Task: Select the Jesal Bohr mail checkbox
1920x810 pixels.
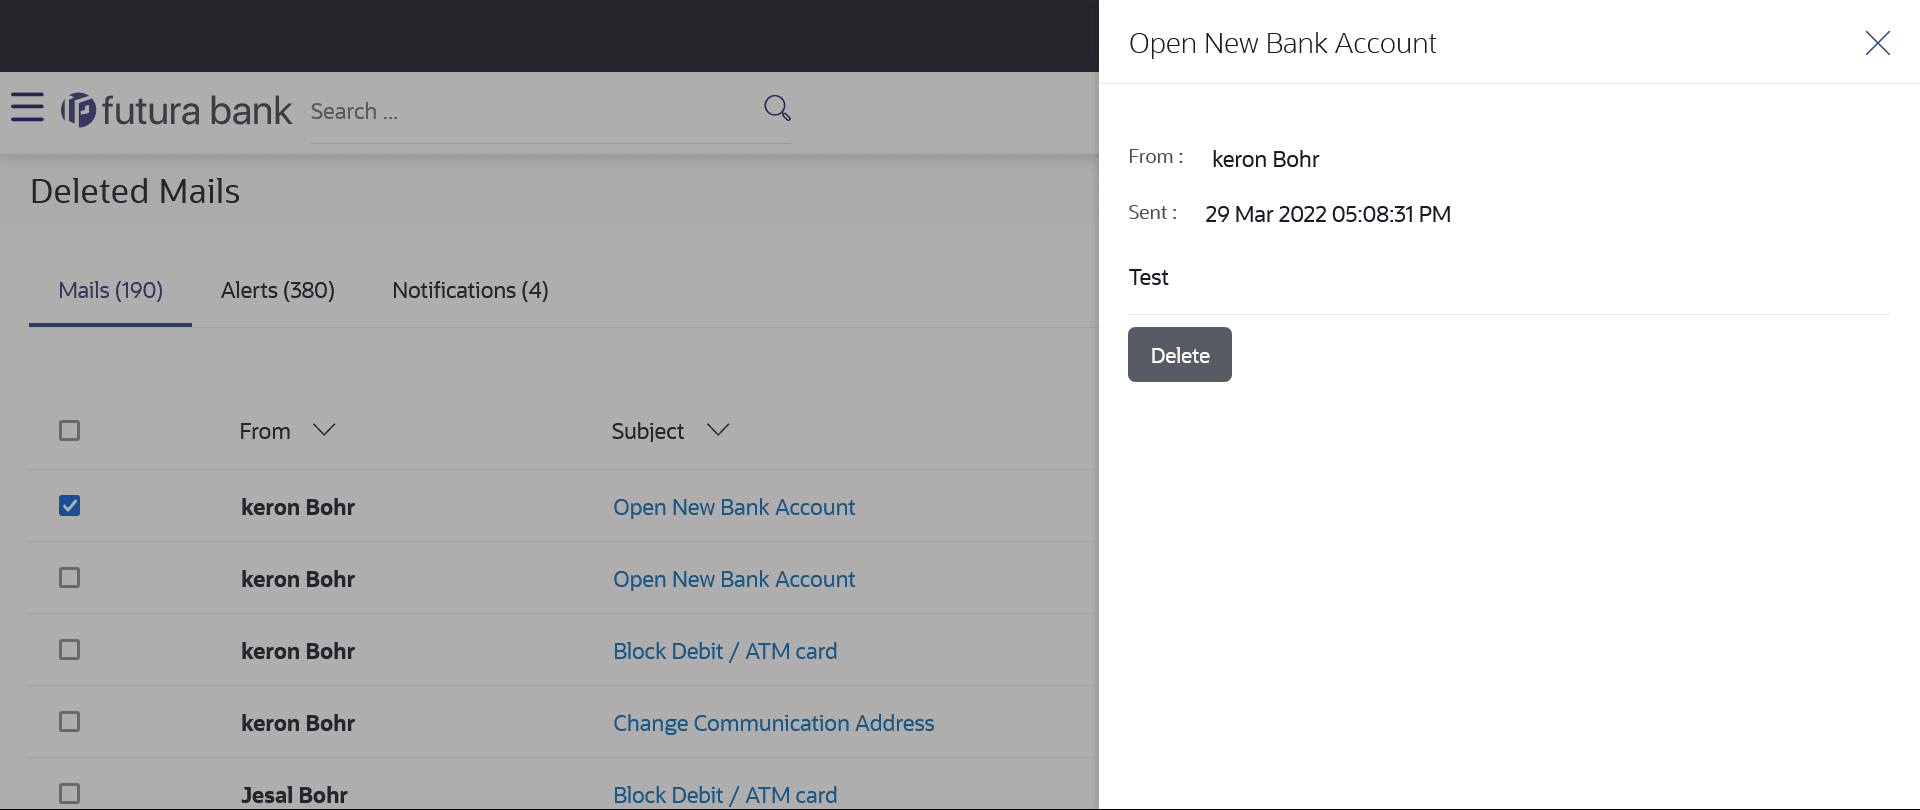Action: [69, 794]
